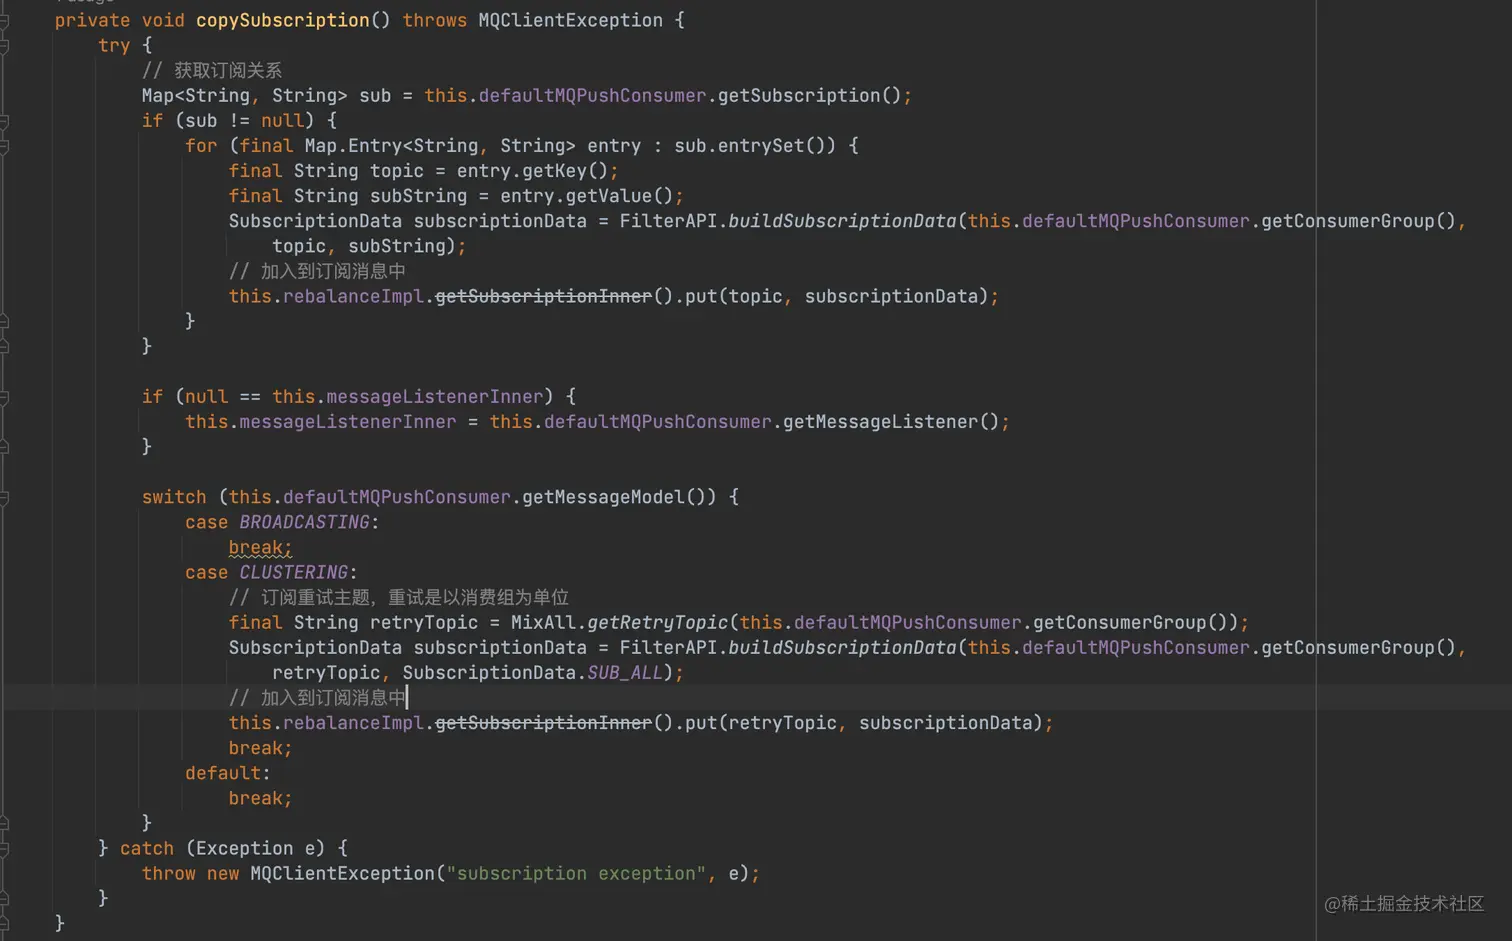Click 'Map<String, String> sub' declaration

pos(266,95)
